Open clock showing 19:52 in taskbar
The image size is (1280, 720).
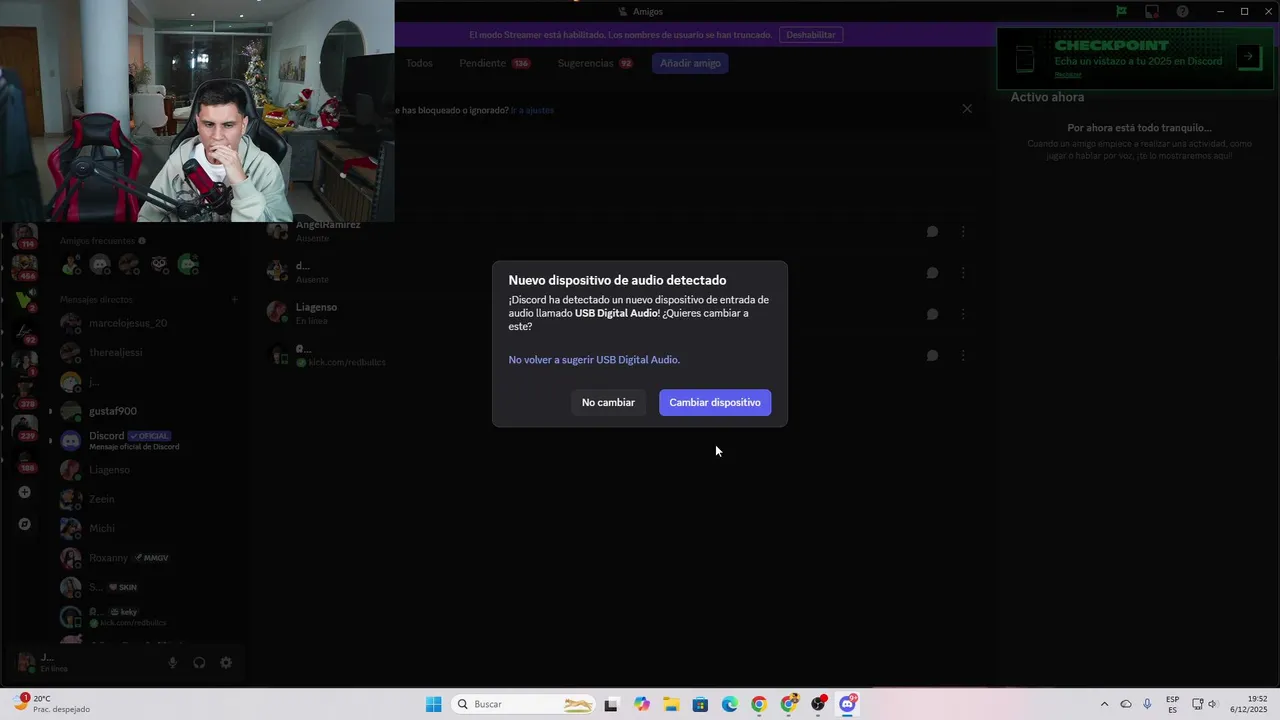(x=1249, y=704)
